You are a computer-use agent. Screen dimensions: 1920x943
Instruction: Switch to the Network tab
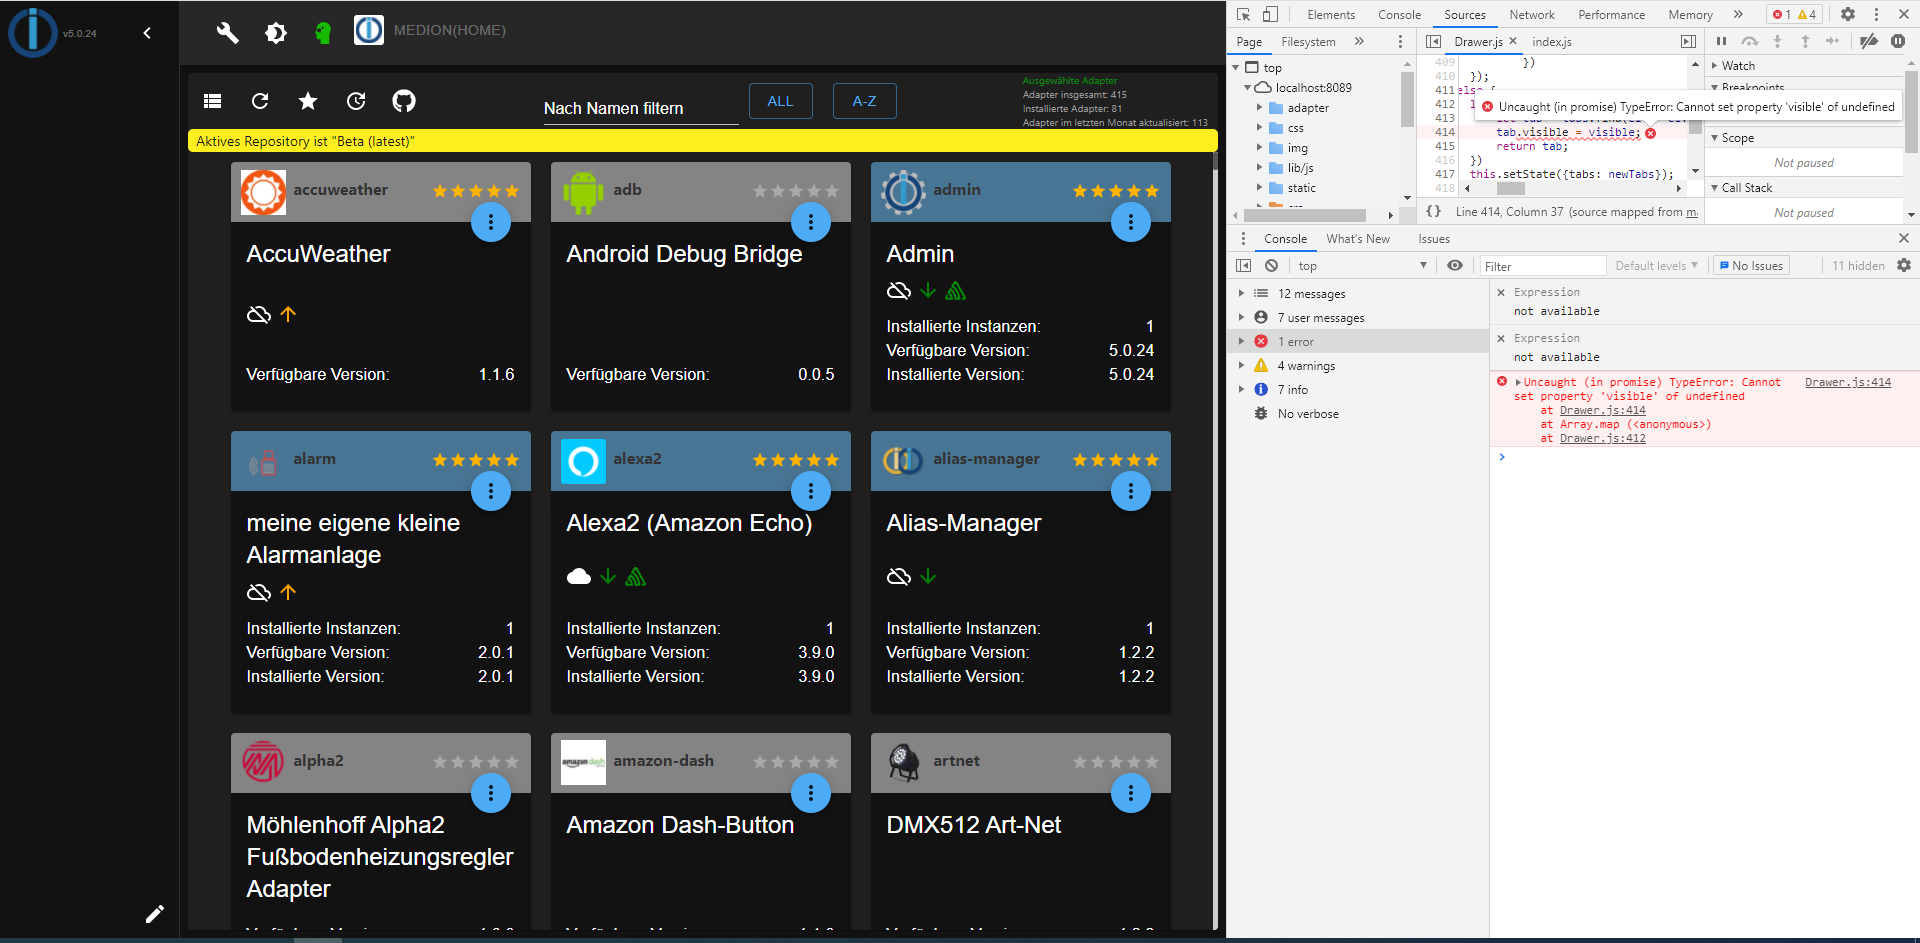tap(1532, 14)
